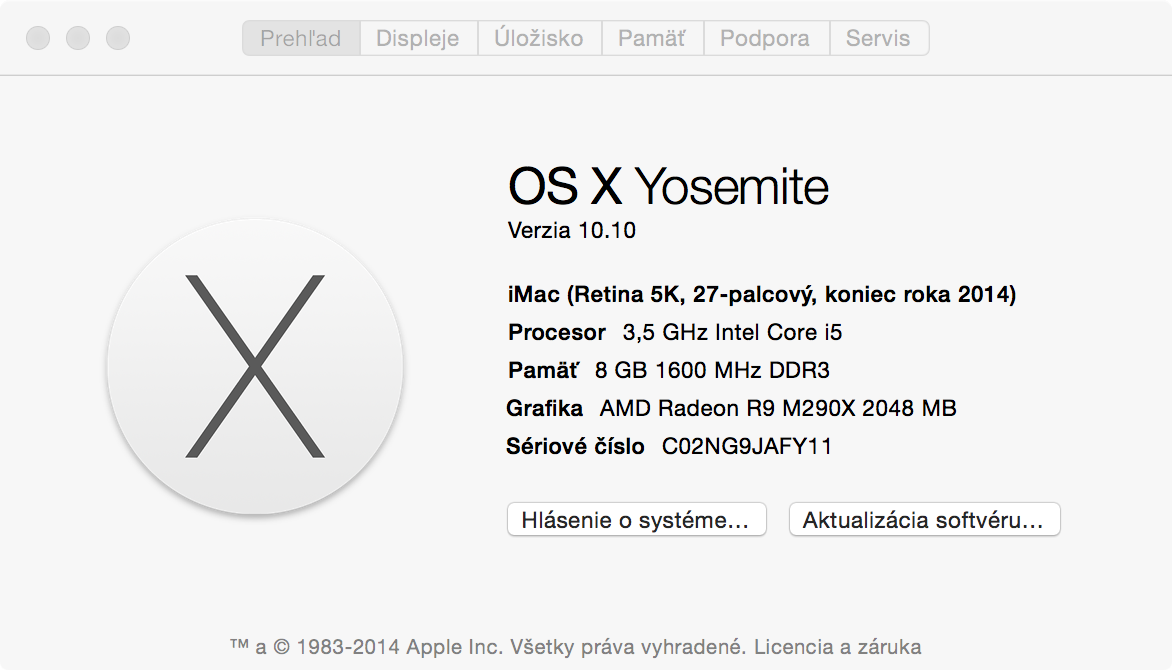Click the 8 GB 1600 MHz DDR3 memory text

tap(712, 370)
